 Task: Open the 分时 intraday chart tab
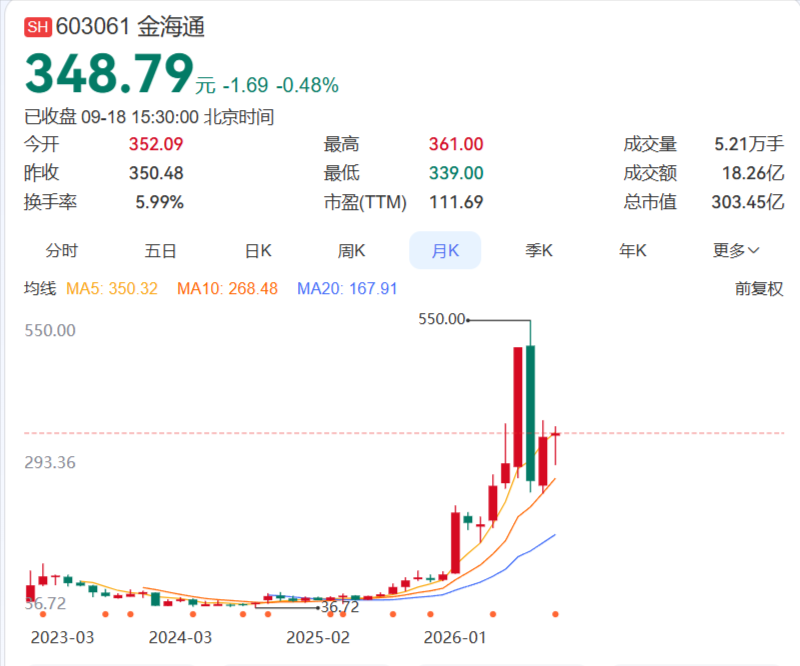click(61, 251)
